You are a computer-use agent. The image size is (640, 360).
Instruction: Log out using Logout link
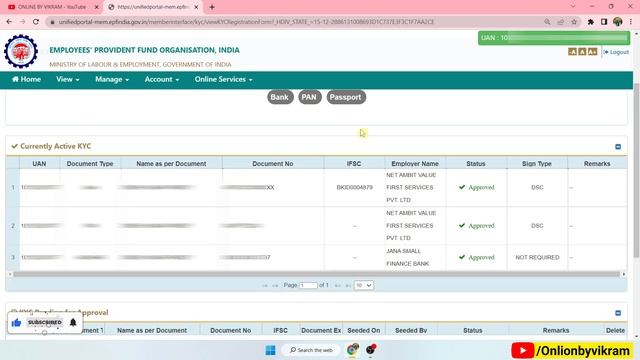pyautogui.click(x=616, y=52)
